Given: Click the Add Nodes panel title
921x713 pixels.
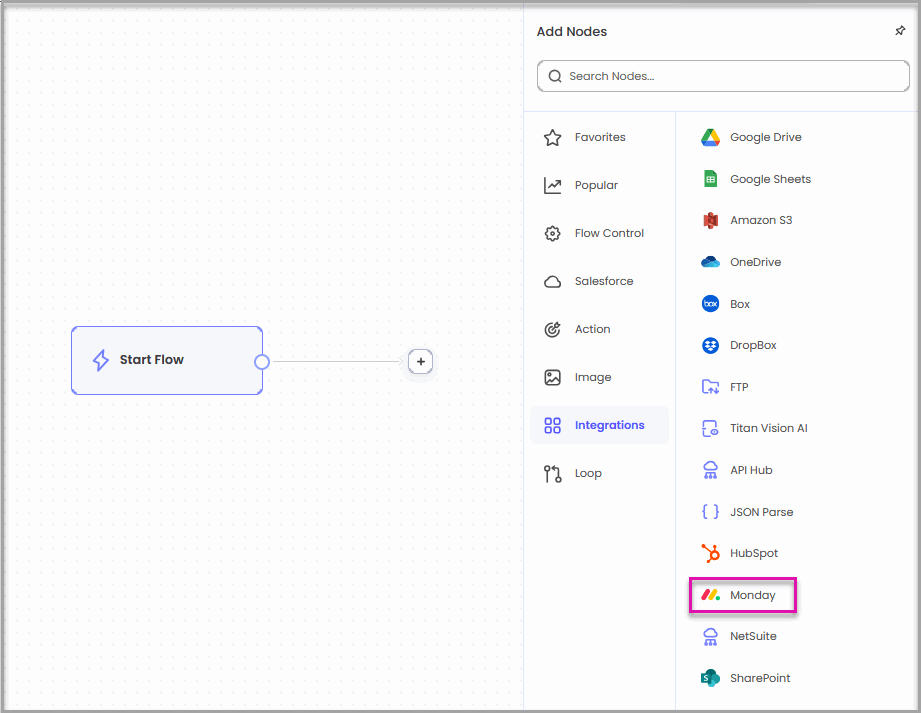Looking at the screenshot, I should (x=572, y=32).
